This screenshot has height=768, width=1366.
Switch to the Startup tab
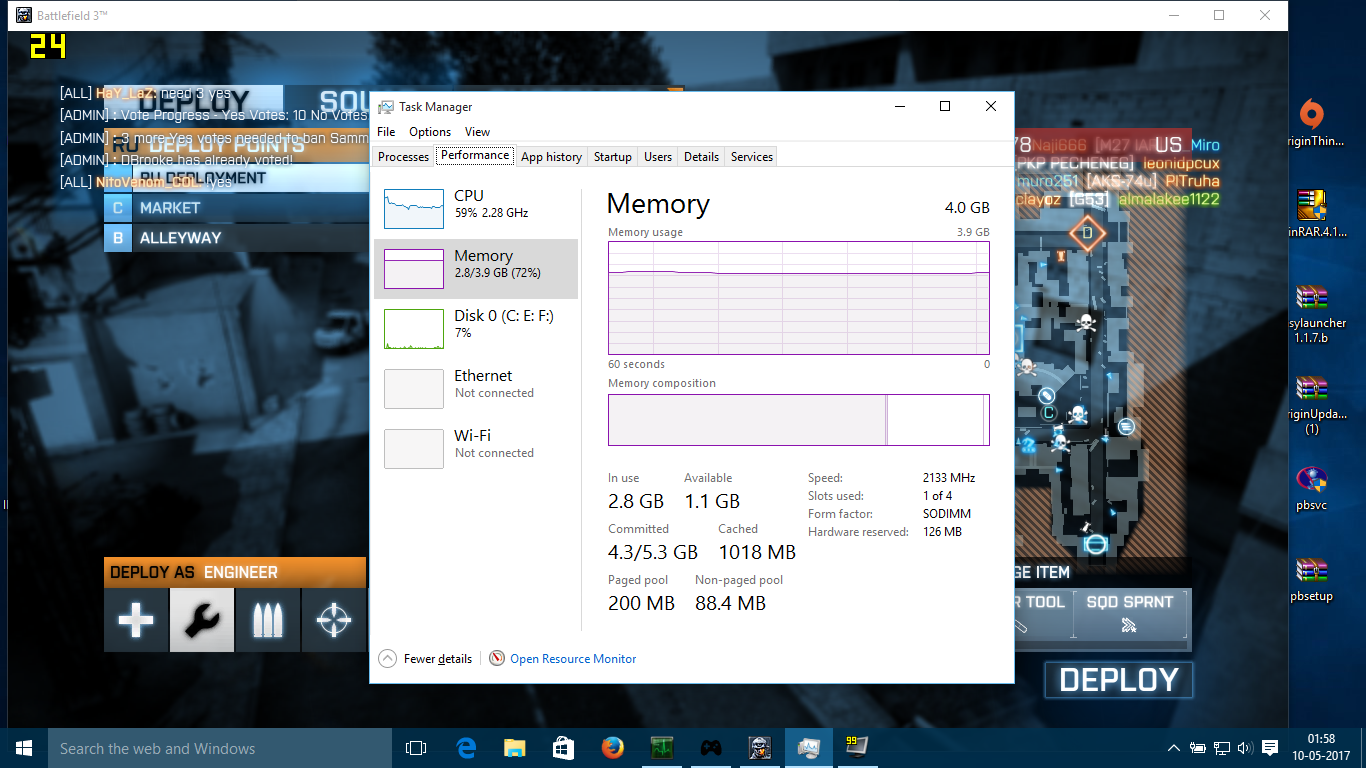pyautogui.click(x=613, y=157)
